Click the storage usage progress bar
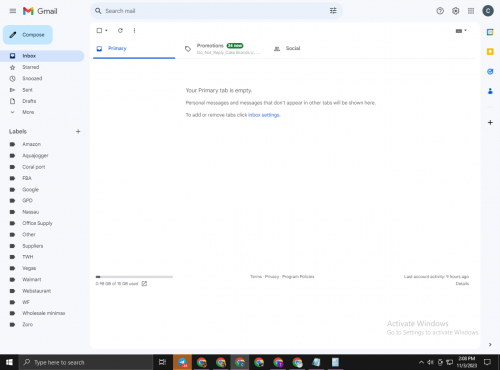This screenshot has width=500, height=370. (134, 277)
